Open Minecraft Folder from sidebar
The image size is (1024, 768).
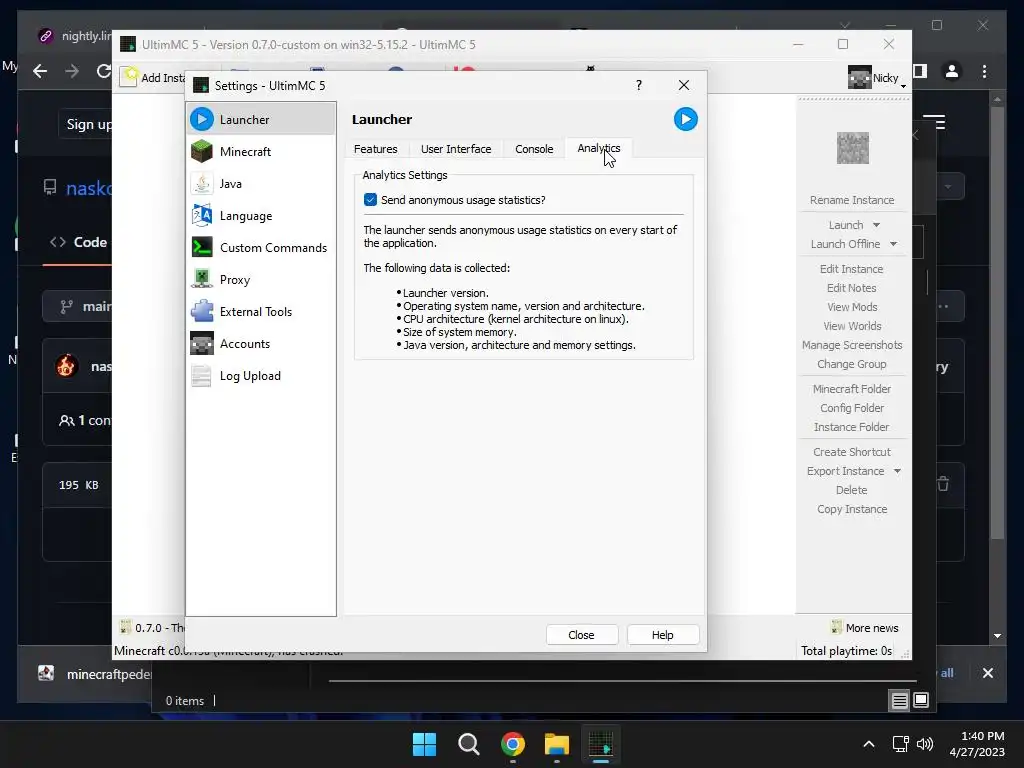852,389
